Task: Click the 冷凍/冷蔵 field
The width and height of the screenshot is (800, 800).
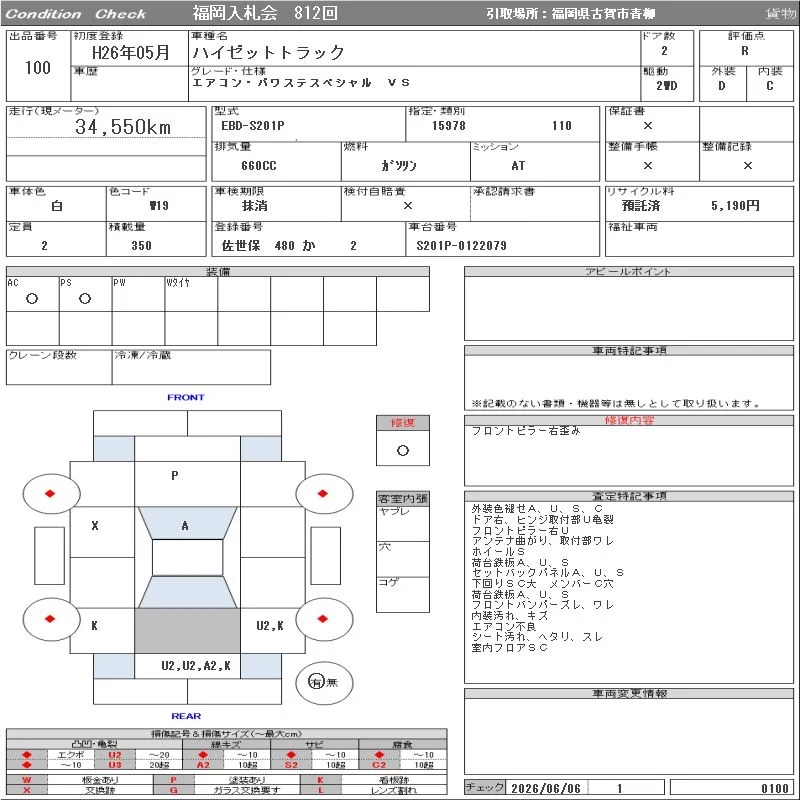Action: pyautogui.click(x=191, y=367)
